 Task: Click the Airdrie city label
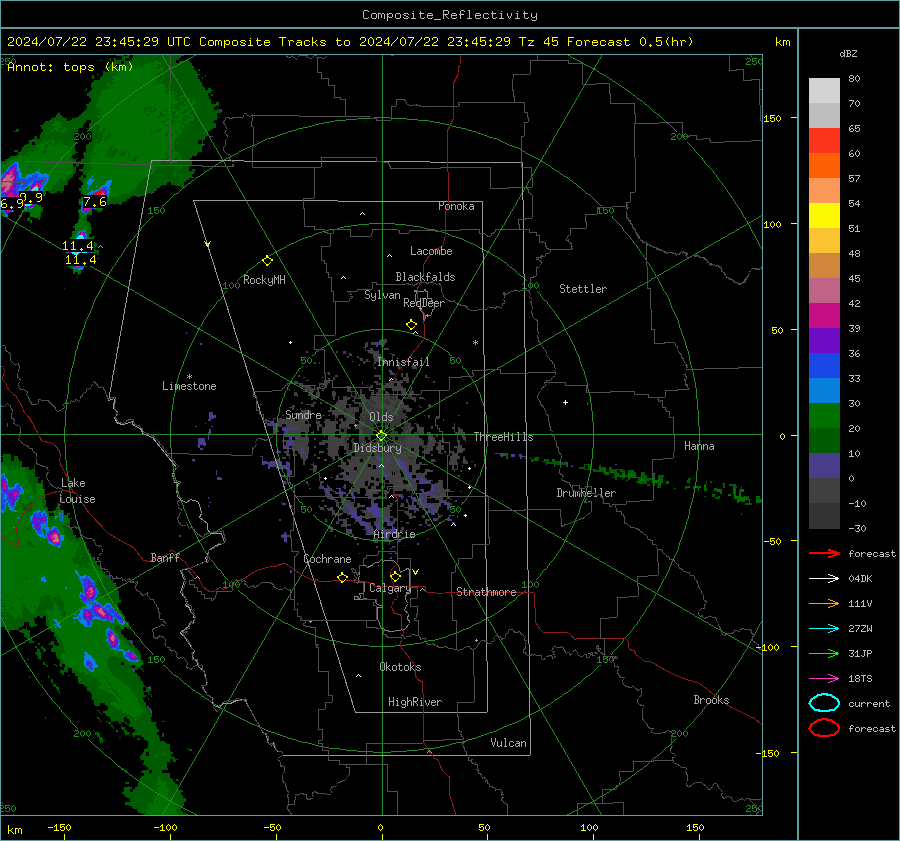click(394, 534)
